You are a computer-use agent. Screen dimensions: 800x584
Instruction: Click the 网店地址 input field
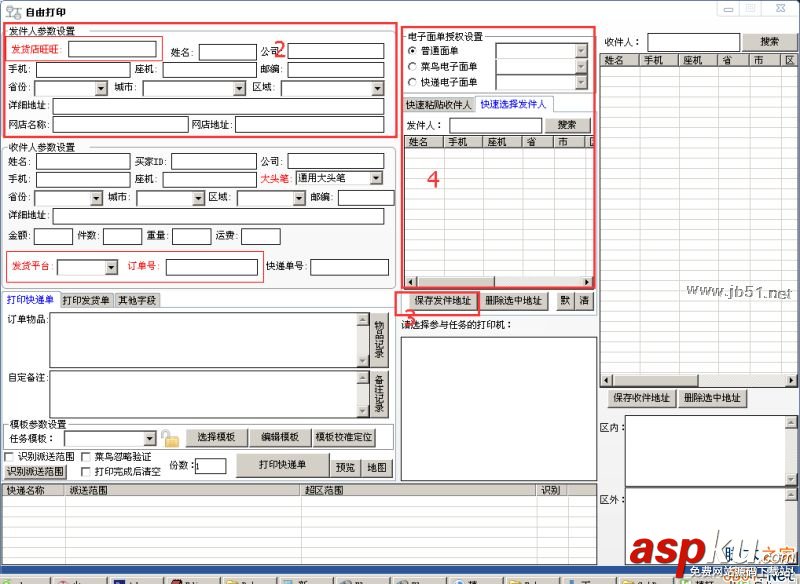310,124
